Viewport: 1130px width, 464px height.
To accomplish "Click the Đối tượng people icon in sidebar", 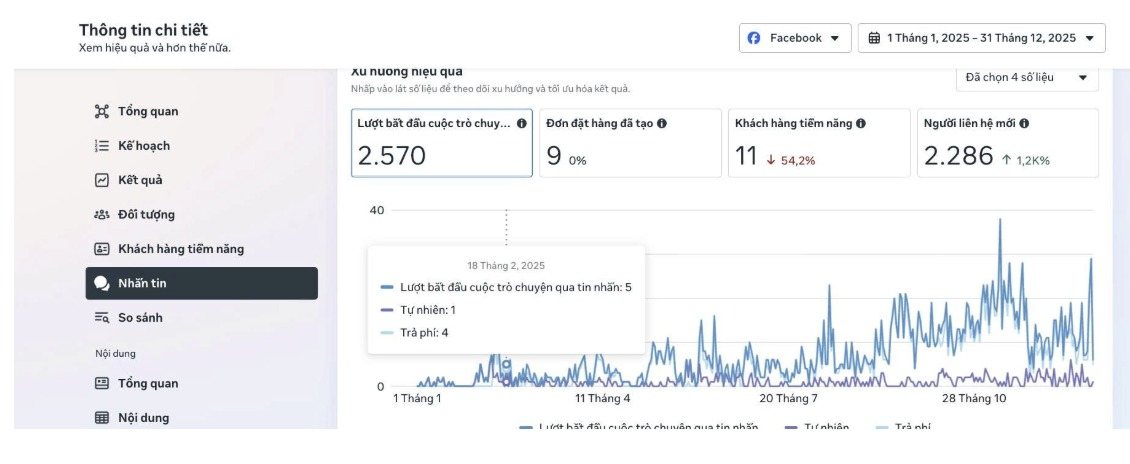I will pyautogui.click(x=102, y=215).
